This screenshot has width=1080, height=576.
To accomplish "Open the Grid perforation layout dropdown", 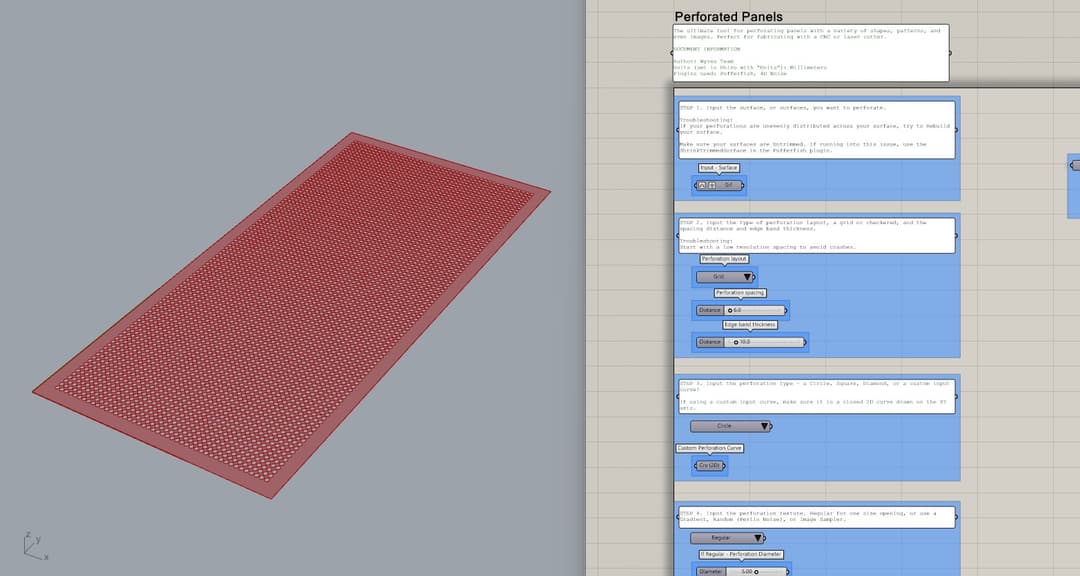I will pyautogui.click(x=720, y=276).
